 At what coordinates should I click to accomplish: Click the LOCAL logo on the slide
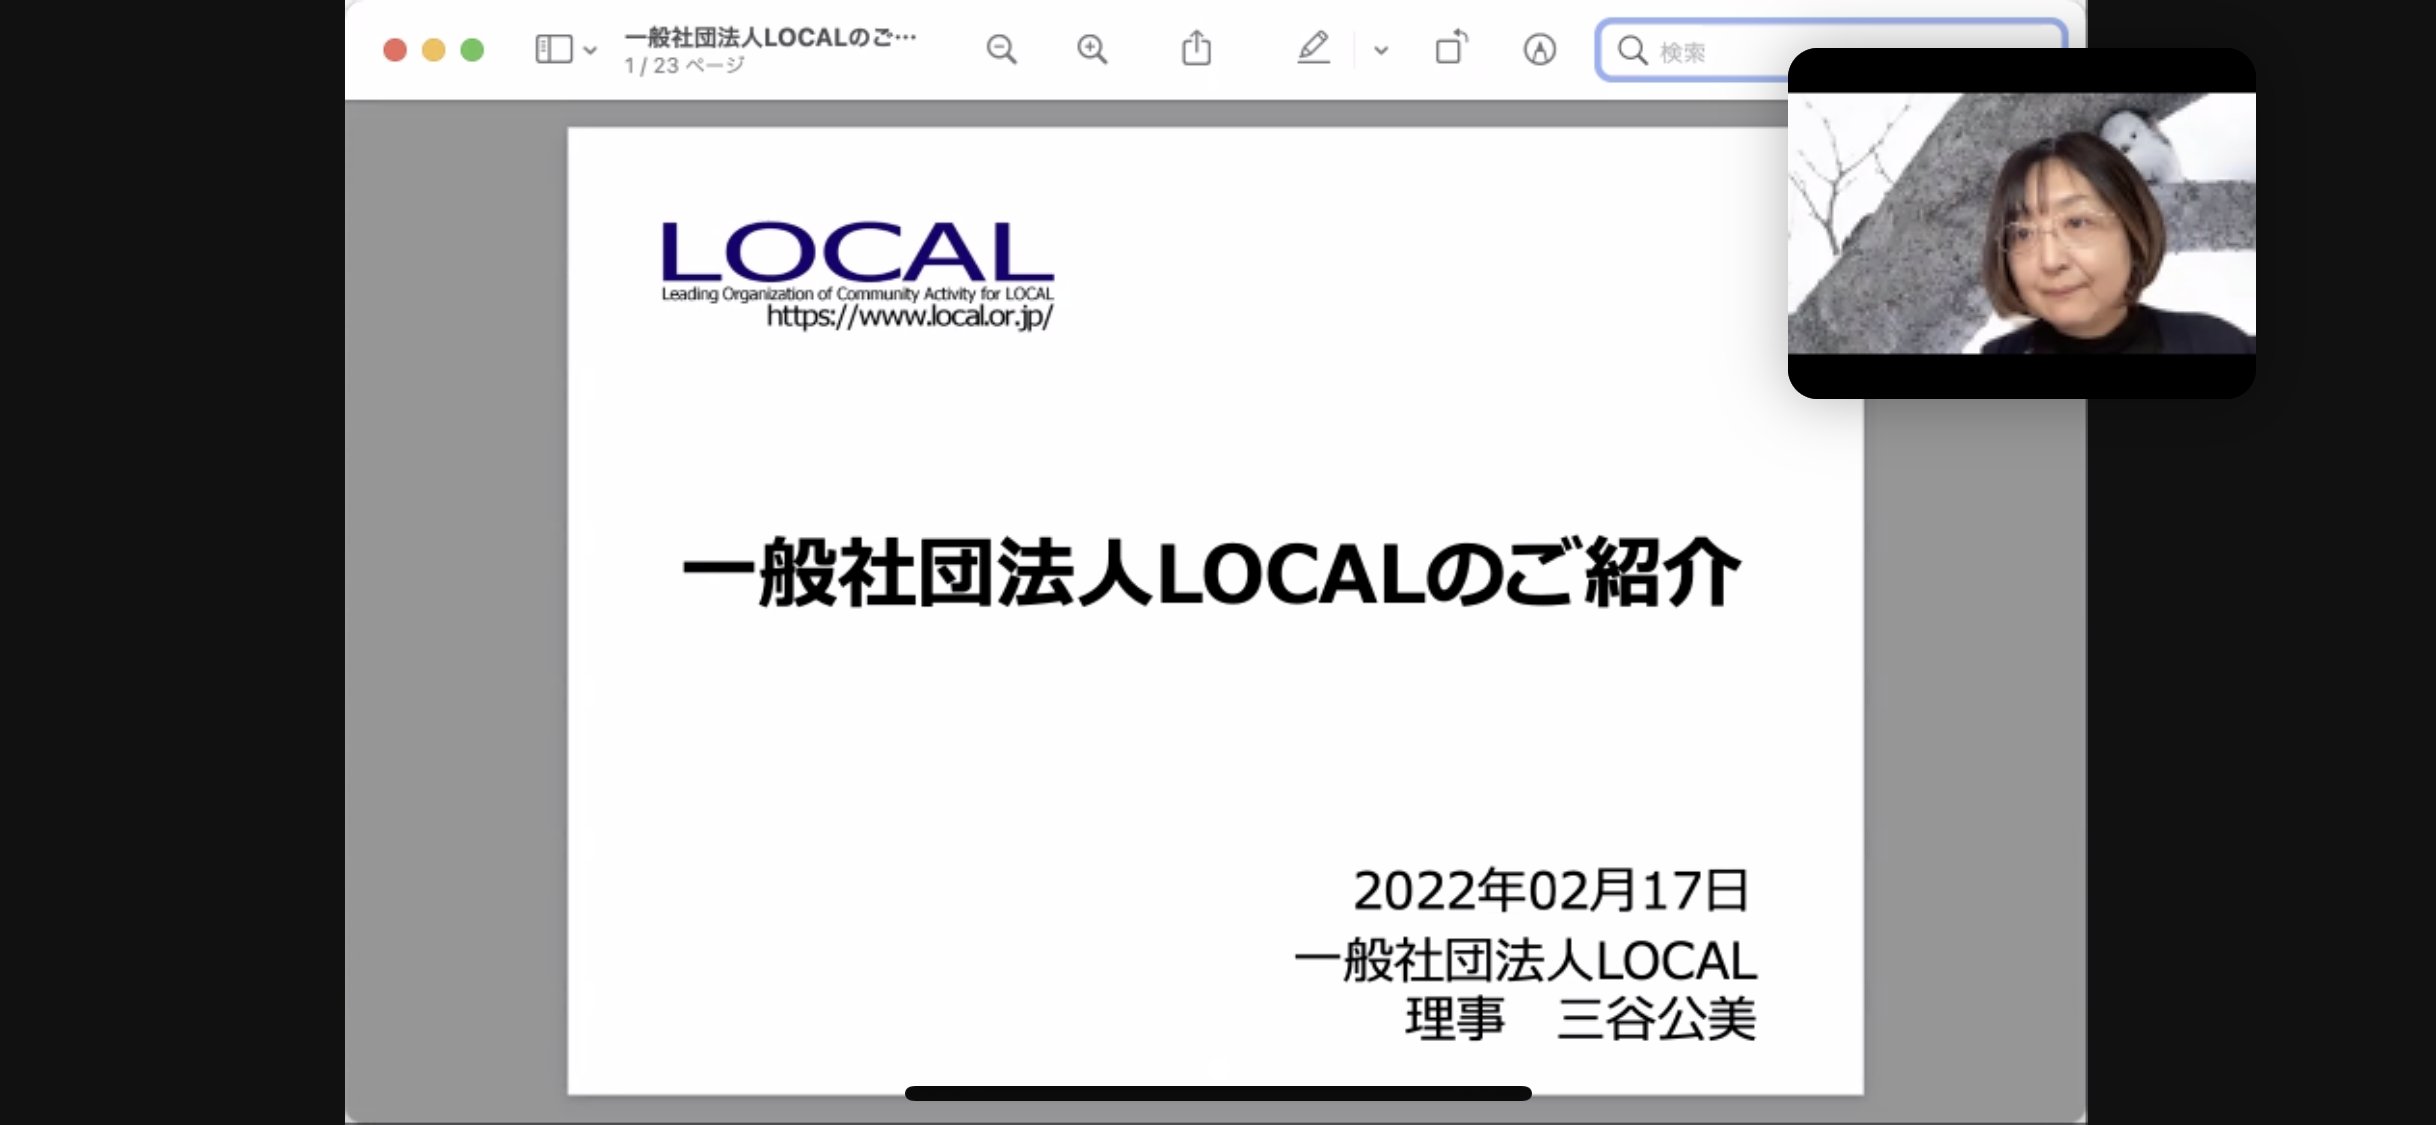(x=857, y=252)
